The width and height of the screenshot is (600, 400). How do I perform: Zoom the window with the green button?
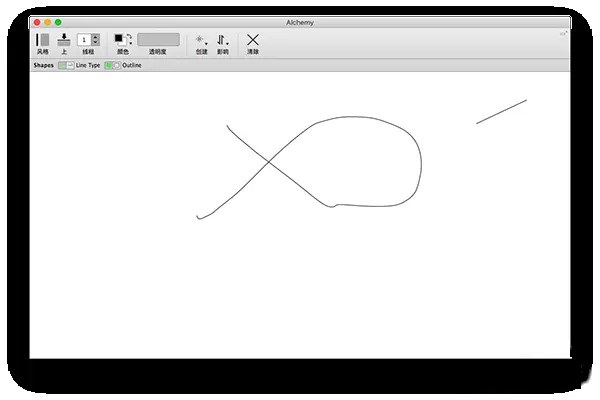tap(58, 21)
